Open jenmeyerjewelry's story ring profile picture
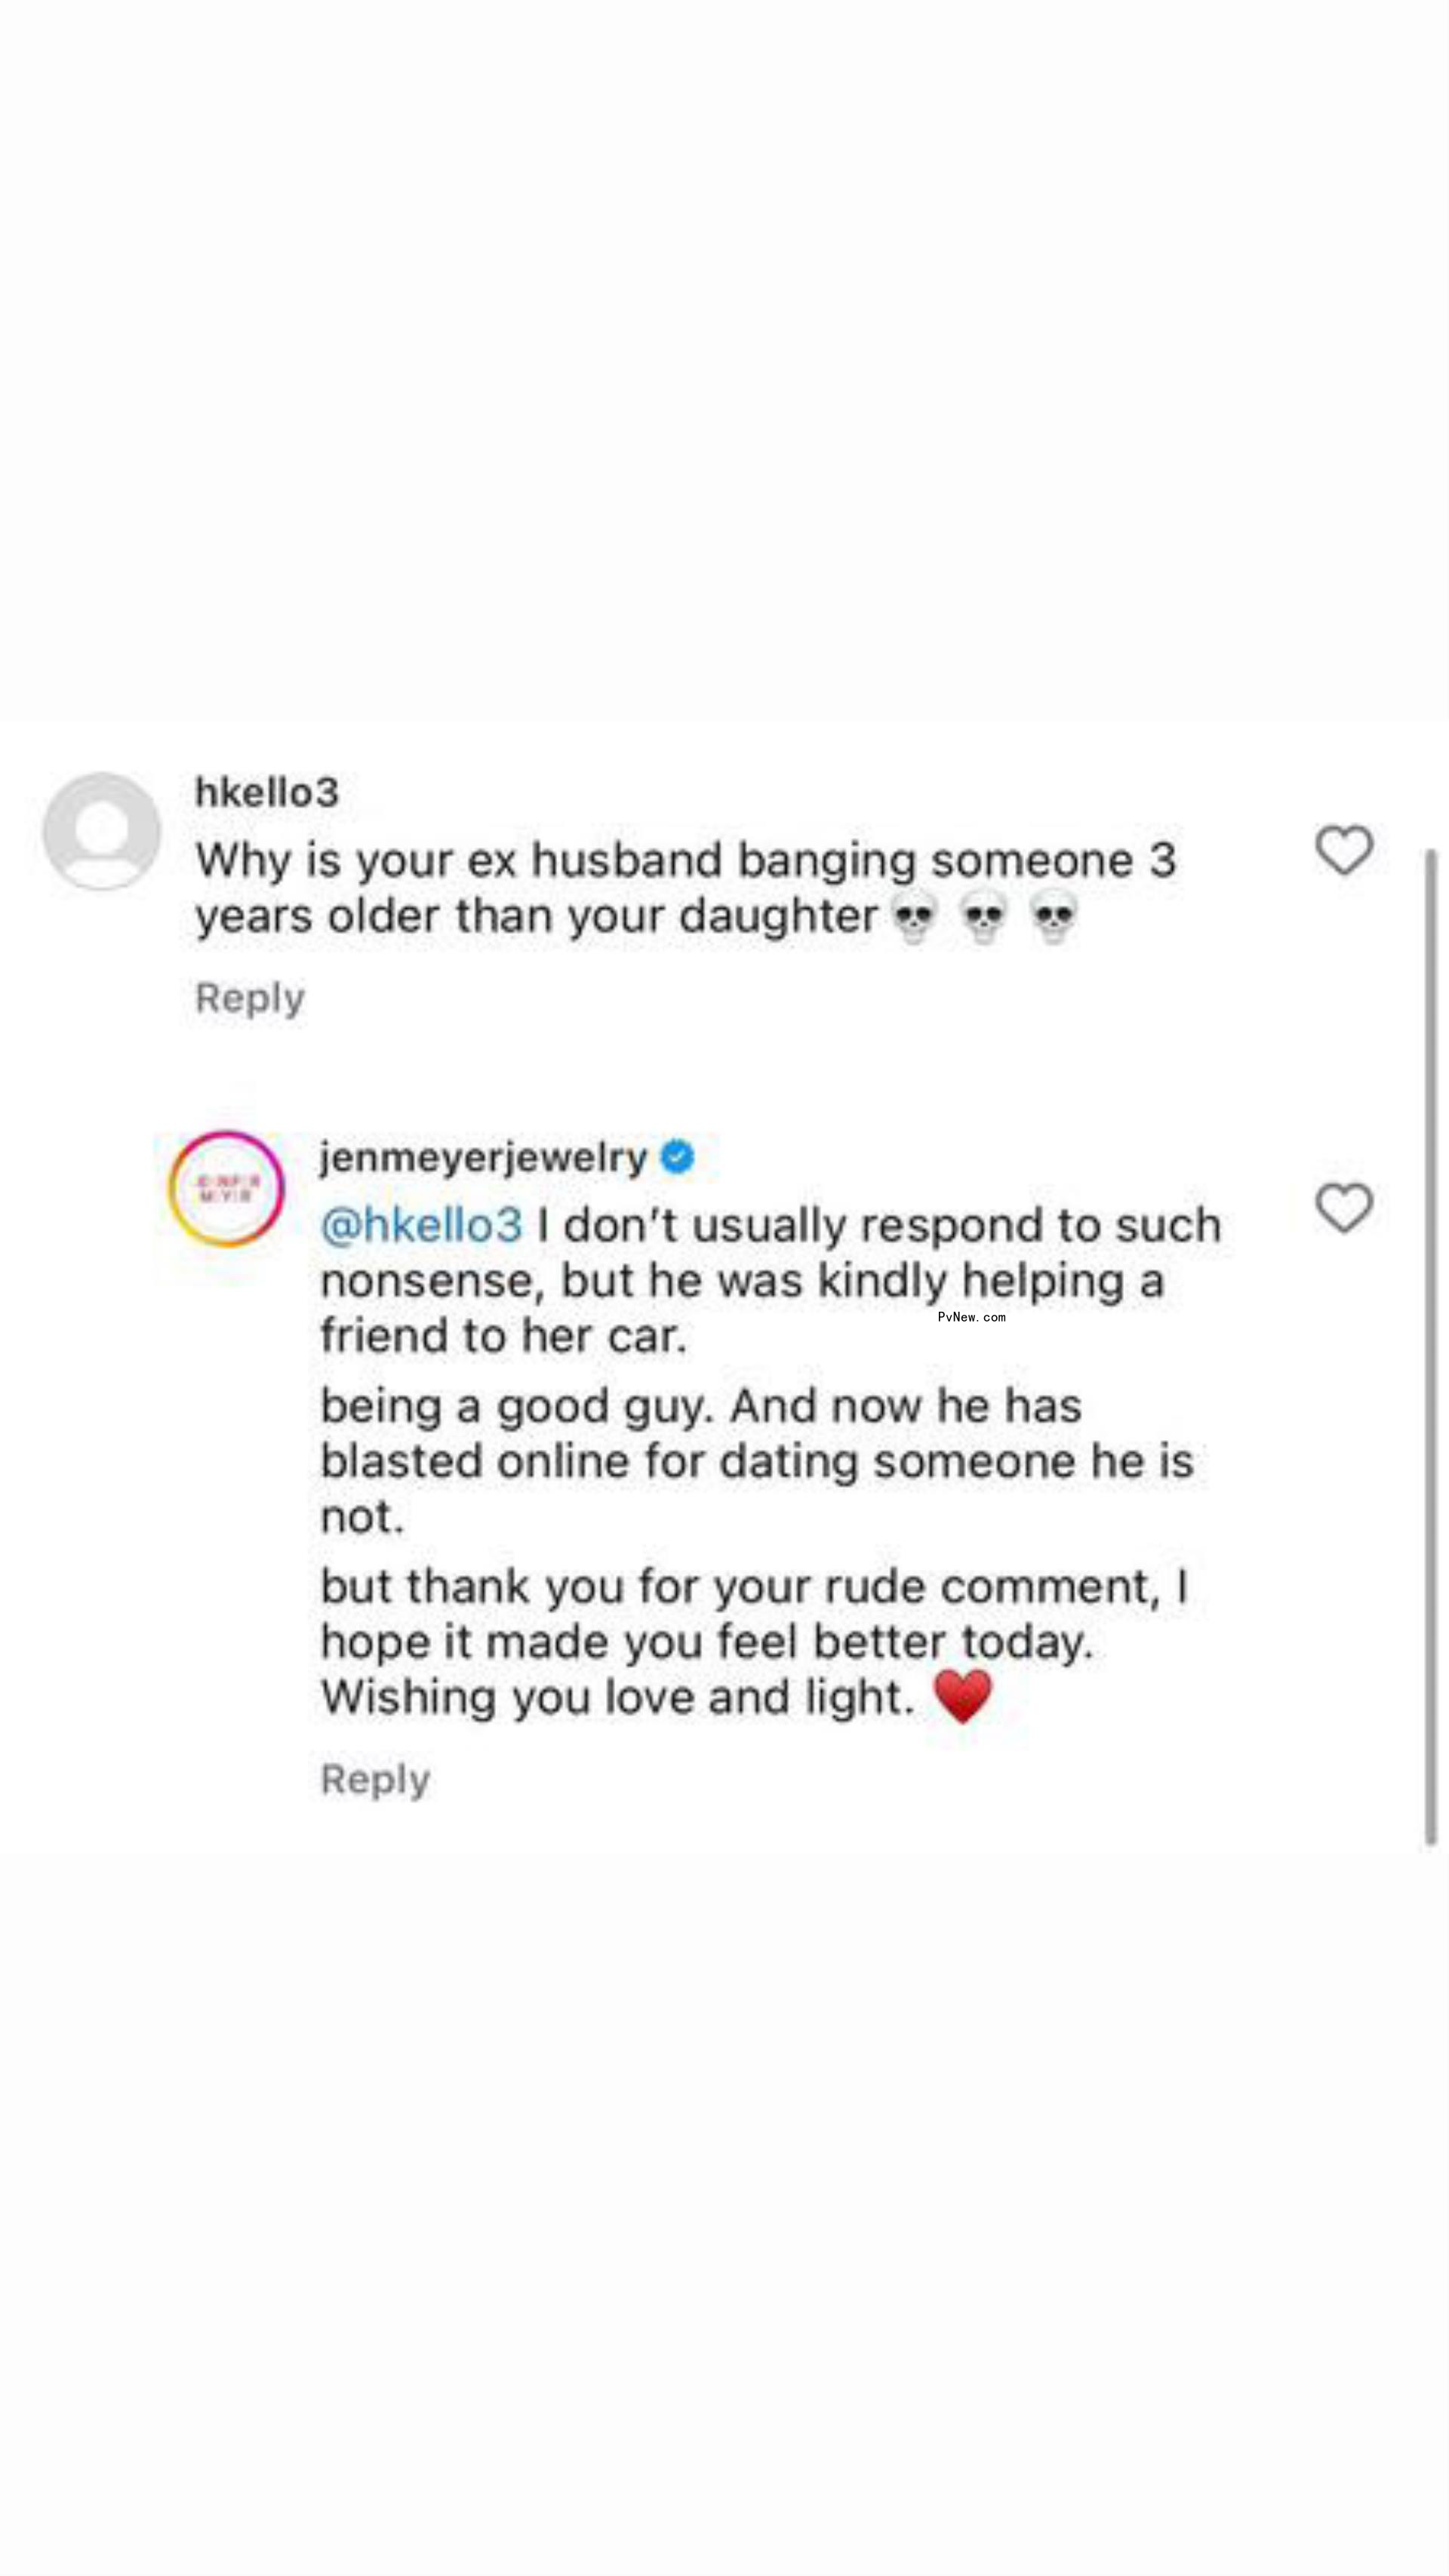Image resolution: width=1449 pixels, height=2576 pixels. [x=227, y=1188]
